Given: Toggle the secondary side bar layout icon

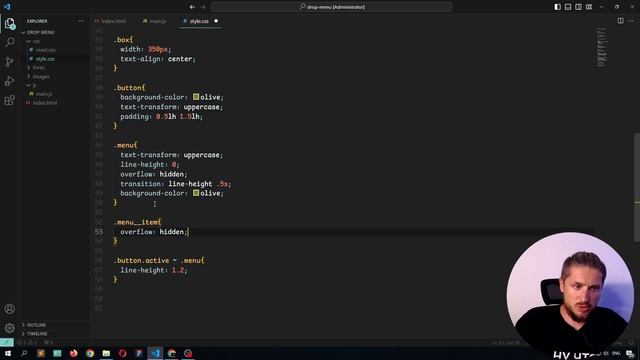Looking at the screenshot, I should coord(578,7).
